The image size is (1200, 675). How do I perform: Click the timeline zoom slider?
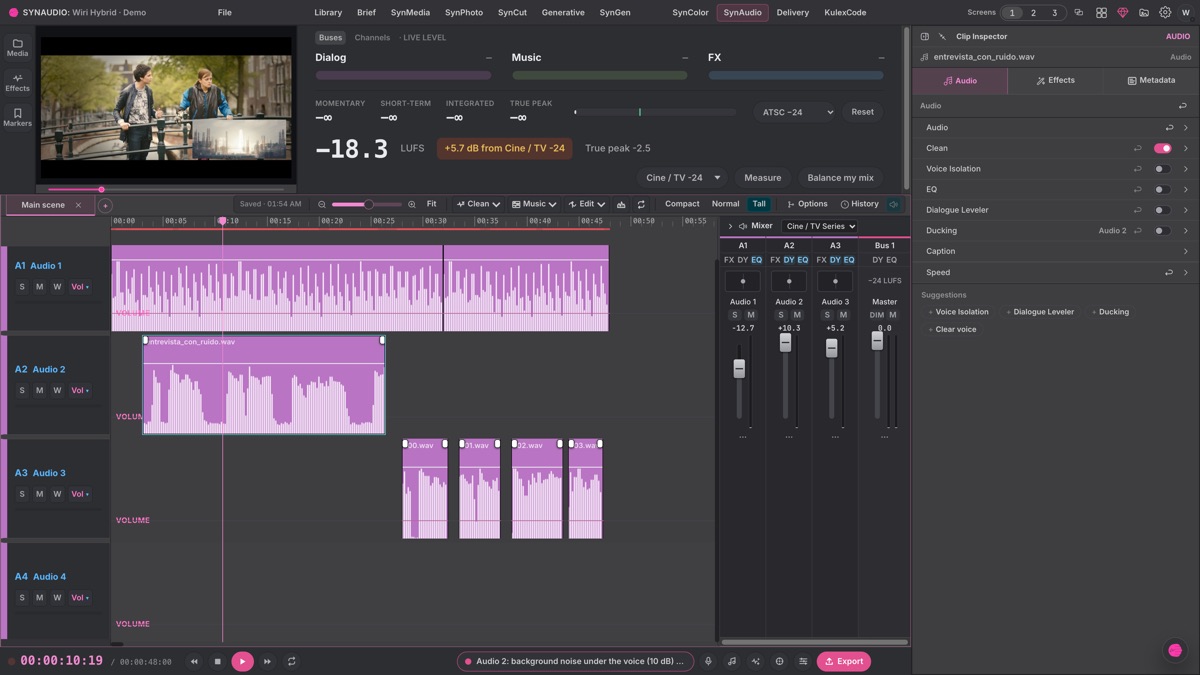[x=367, y=204]
